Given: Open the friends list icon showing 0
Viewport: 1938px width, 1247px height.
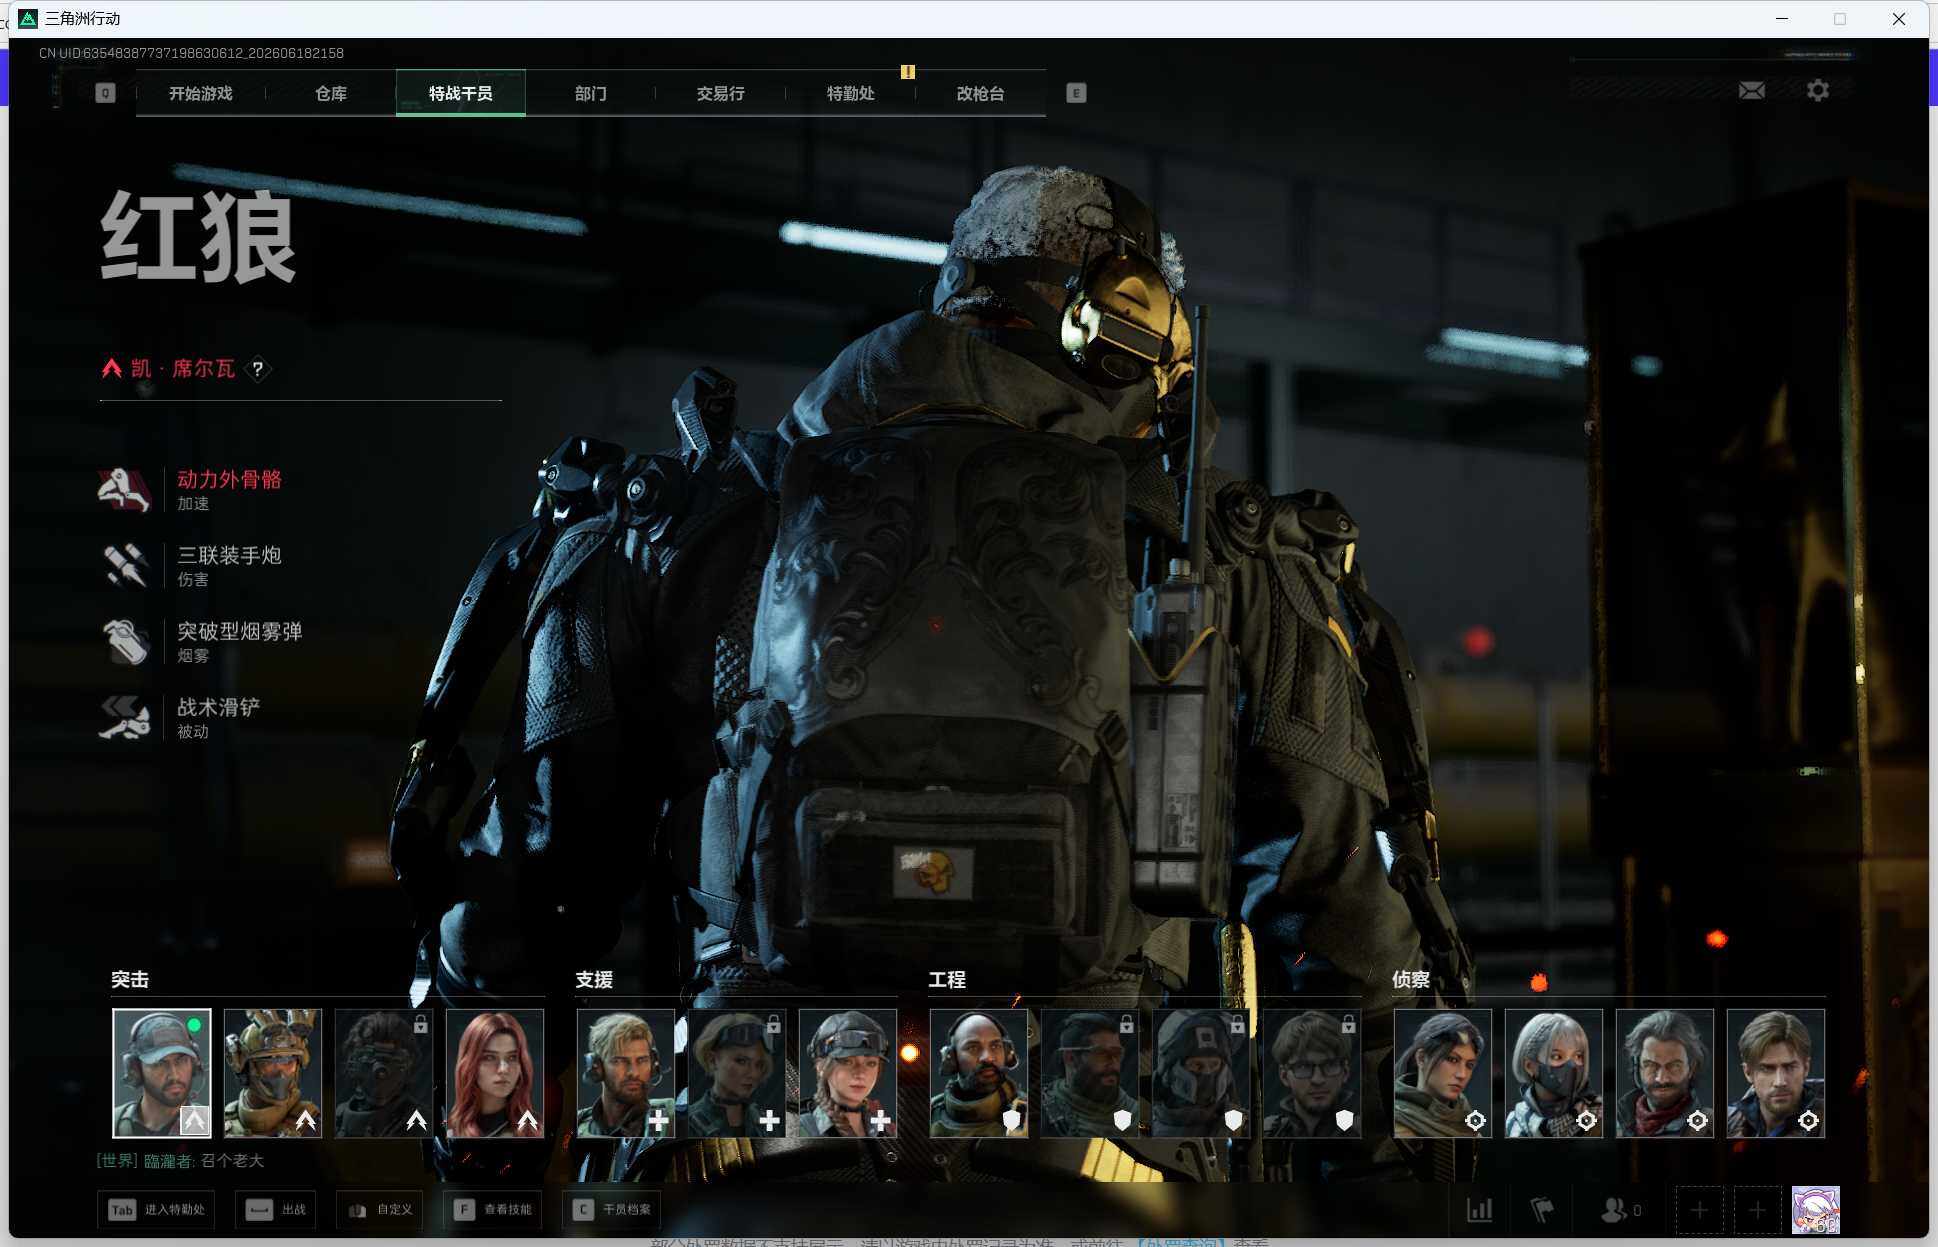Looking at the screenshot, I should point(1620,1210).
